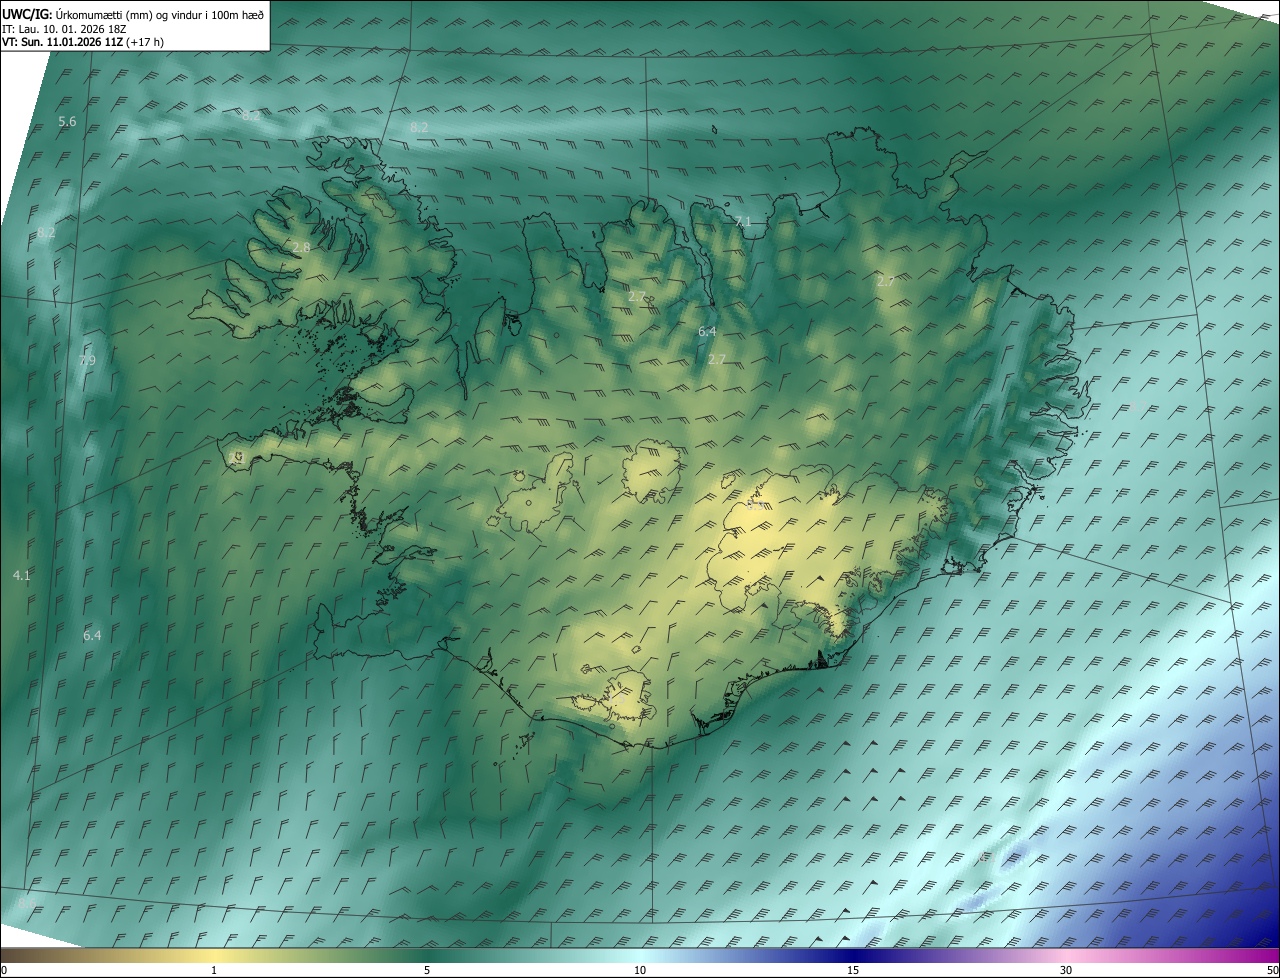Click the '1' tick on the color scale
The height and width of the screenshot is (978, 1280).
tap(214, 970)
